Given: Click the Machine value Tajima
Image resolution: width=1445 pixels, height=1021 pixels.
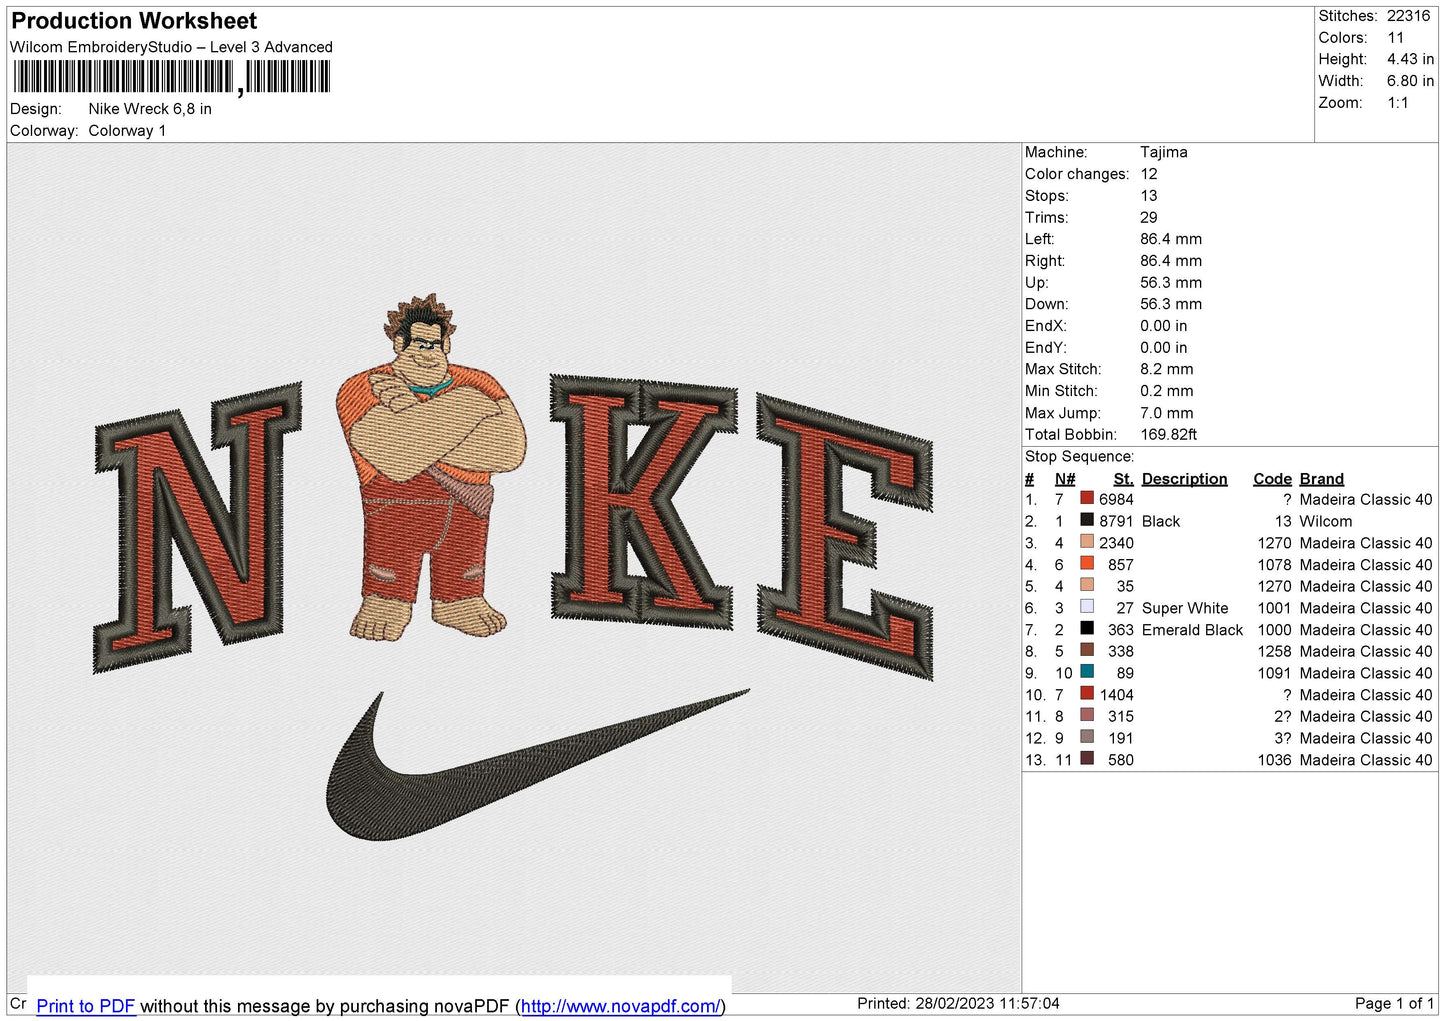Looking at the screenshot, I should 1164,152.
